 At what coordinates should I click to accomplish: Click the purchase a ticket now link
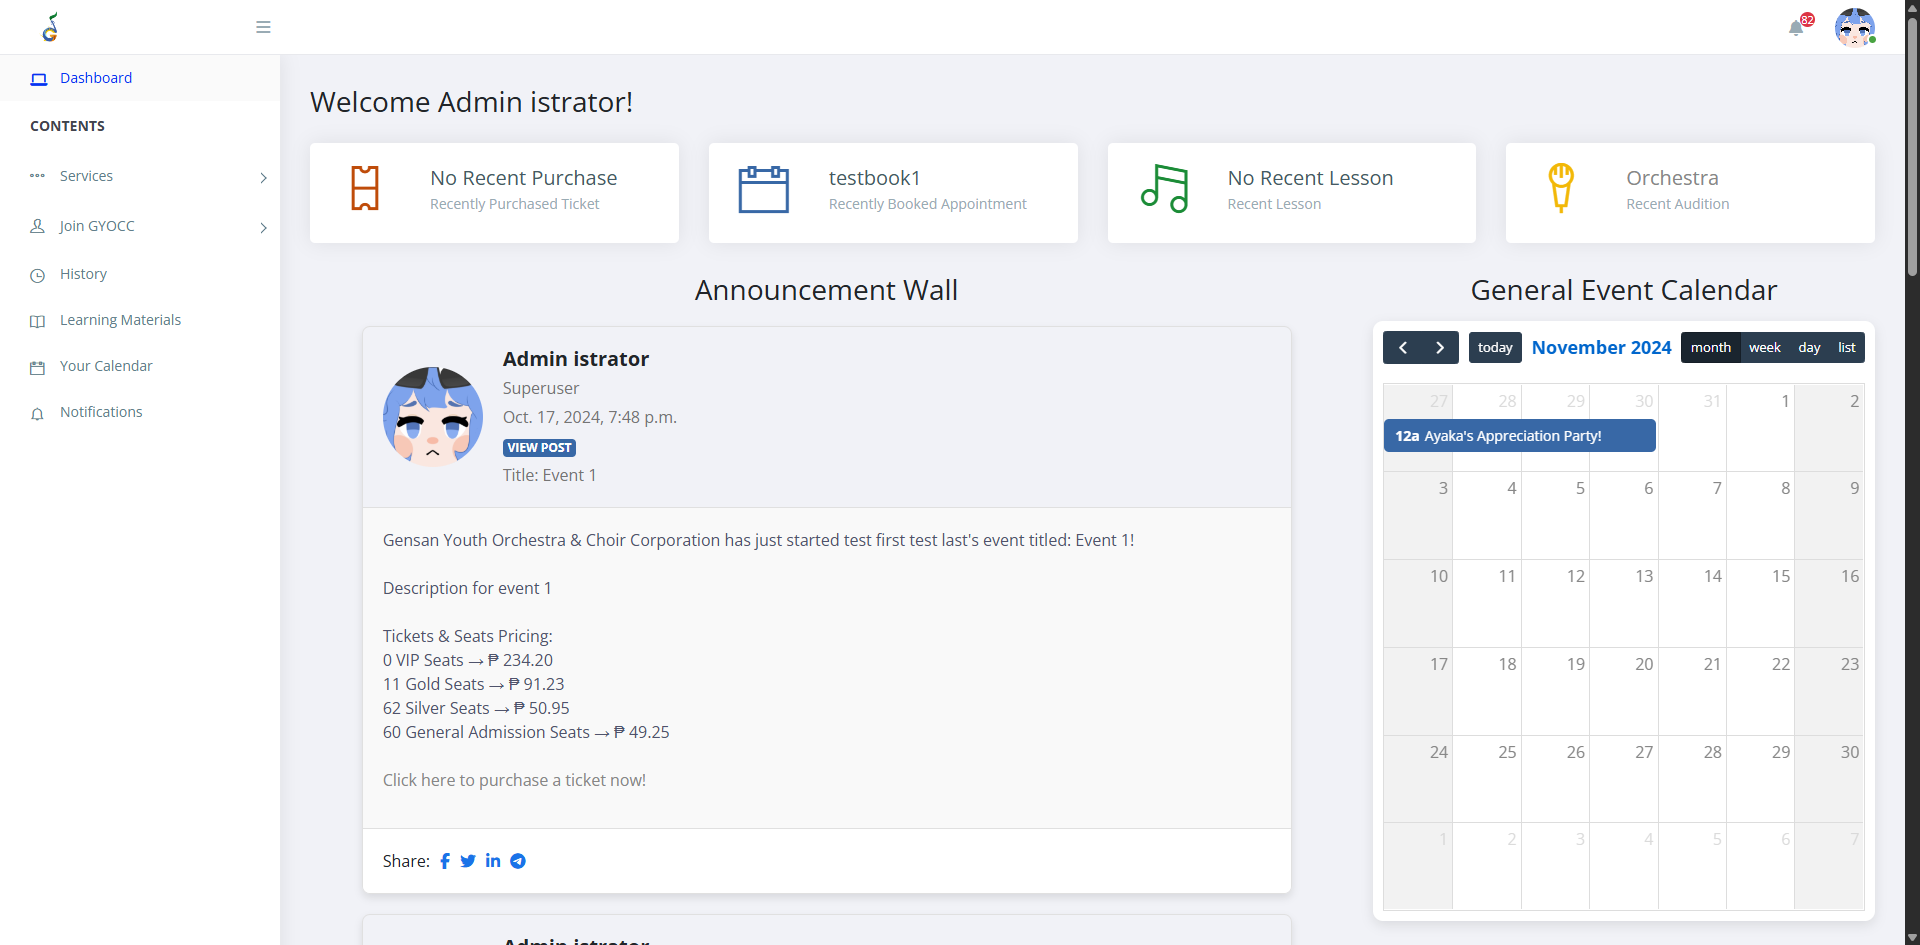[x=514, y=780]
